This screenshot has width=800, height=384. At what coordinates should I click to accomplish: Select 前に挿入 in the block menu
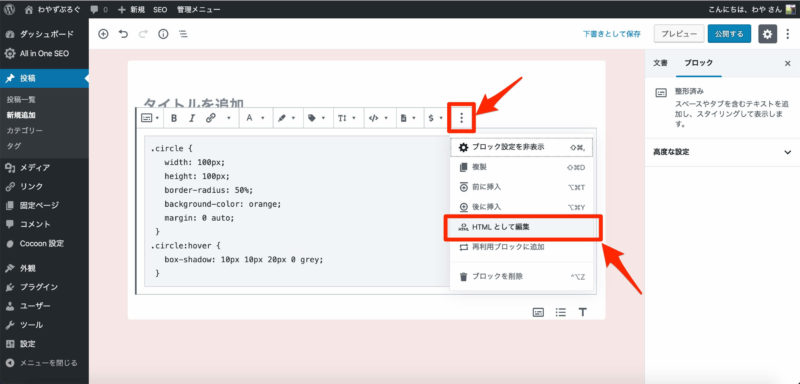[x=522, y=187]
